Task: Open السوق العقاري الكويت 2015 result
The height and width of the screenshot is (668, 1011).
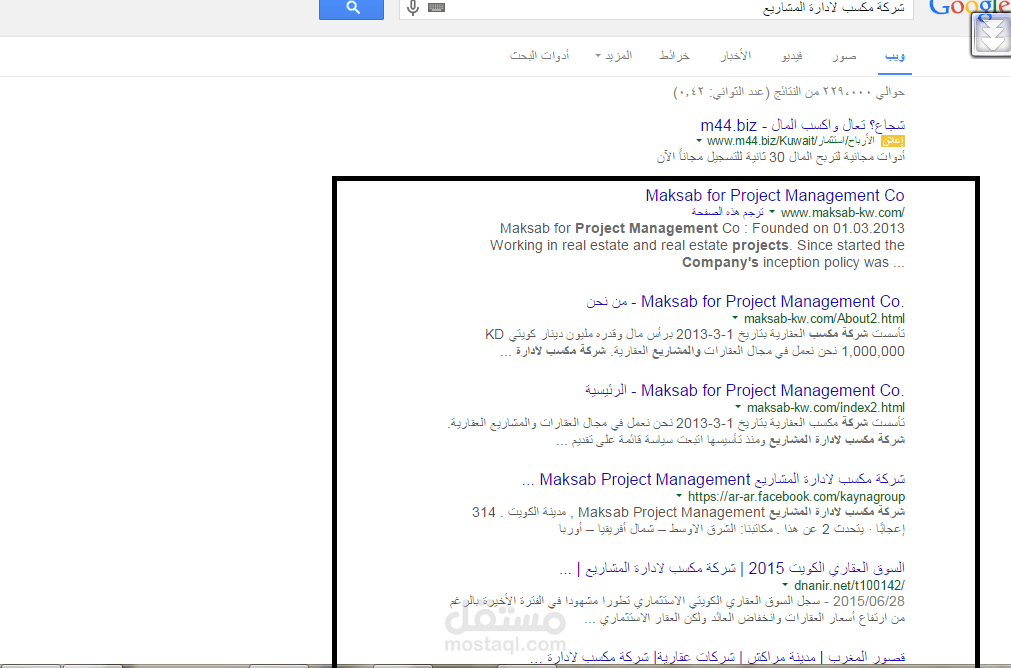Action: 732,568
